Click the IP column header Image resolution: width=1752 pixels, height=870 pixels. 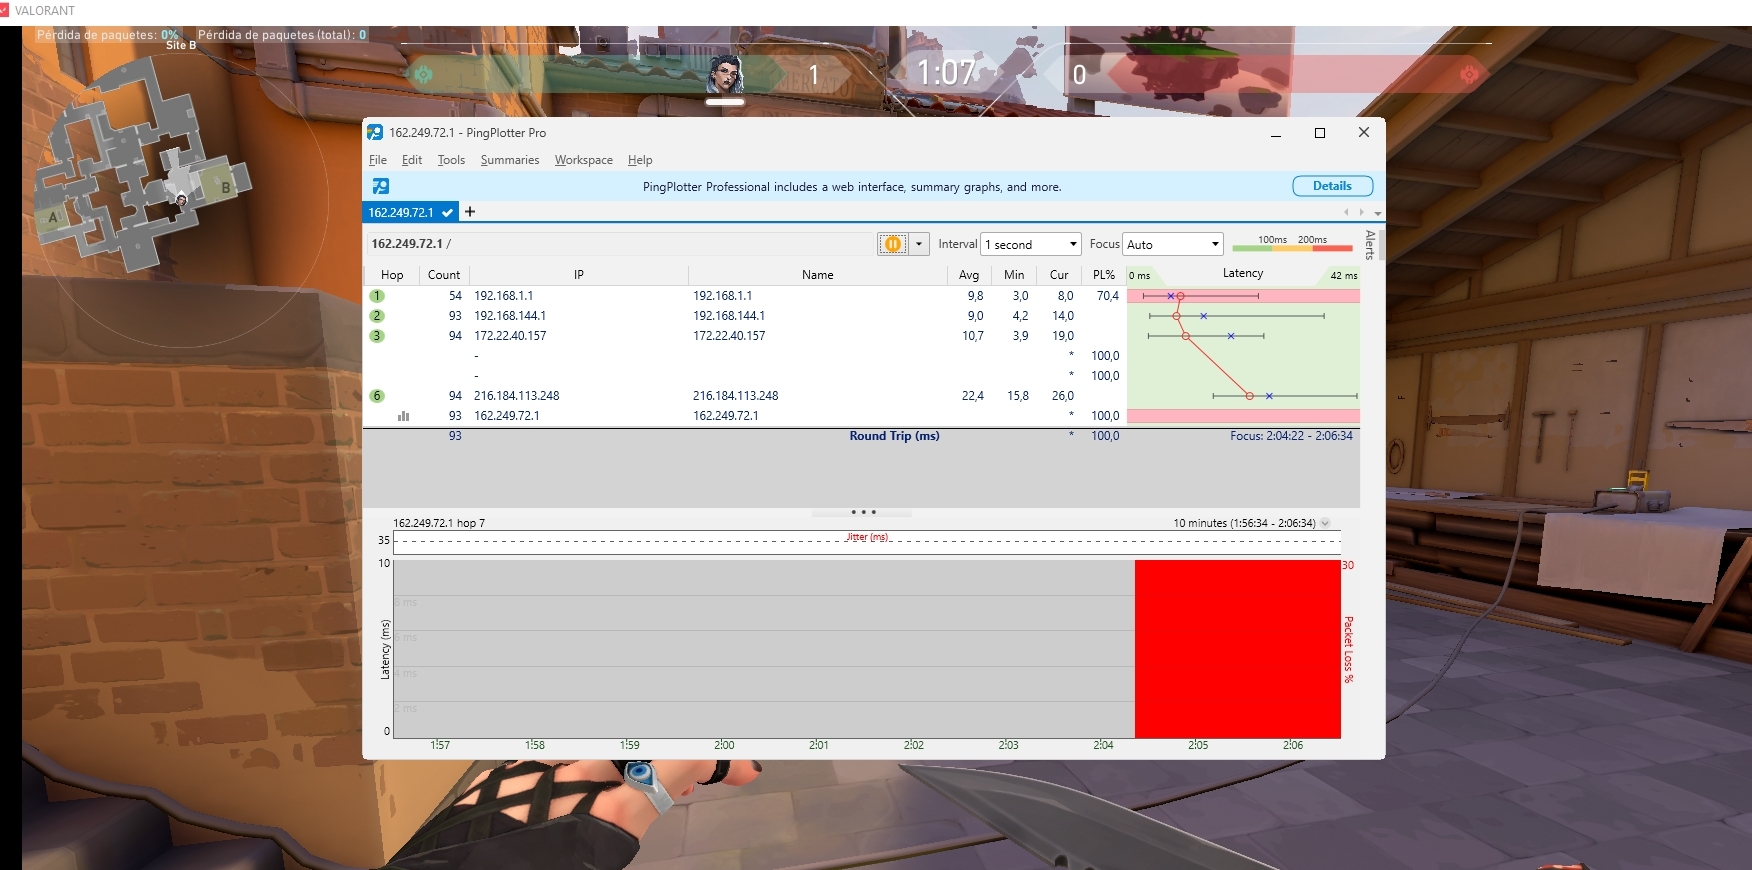[x=579, y=275]
